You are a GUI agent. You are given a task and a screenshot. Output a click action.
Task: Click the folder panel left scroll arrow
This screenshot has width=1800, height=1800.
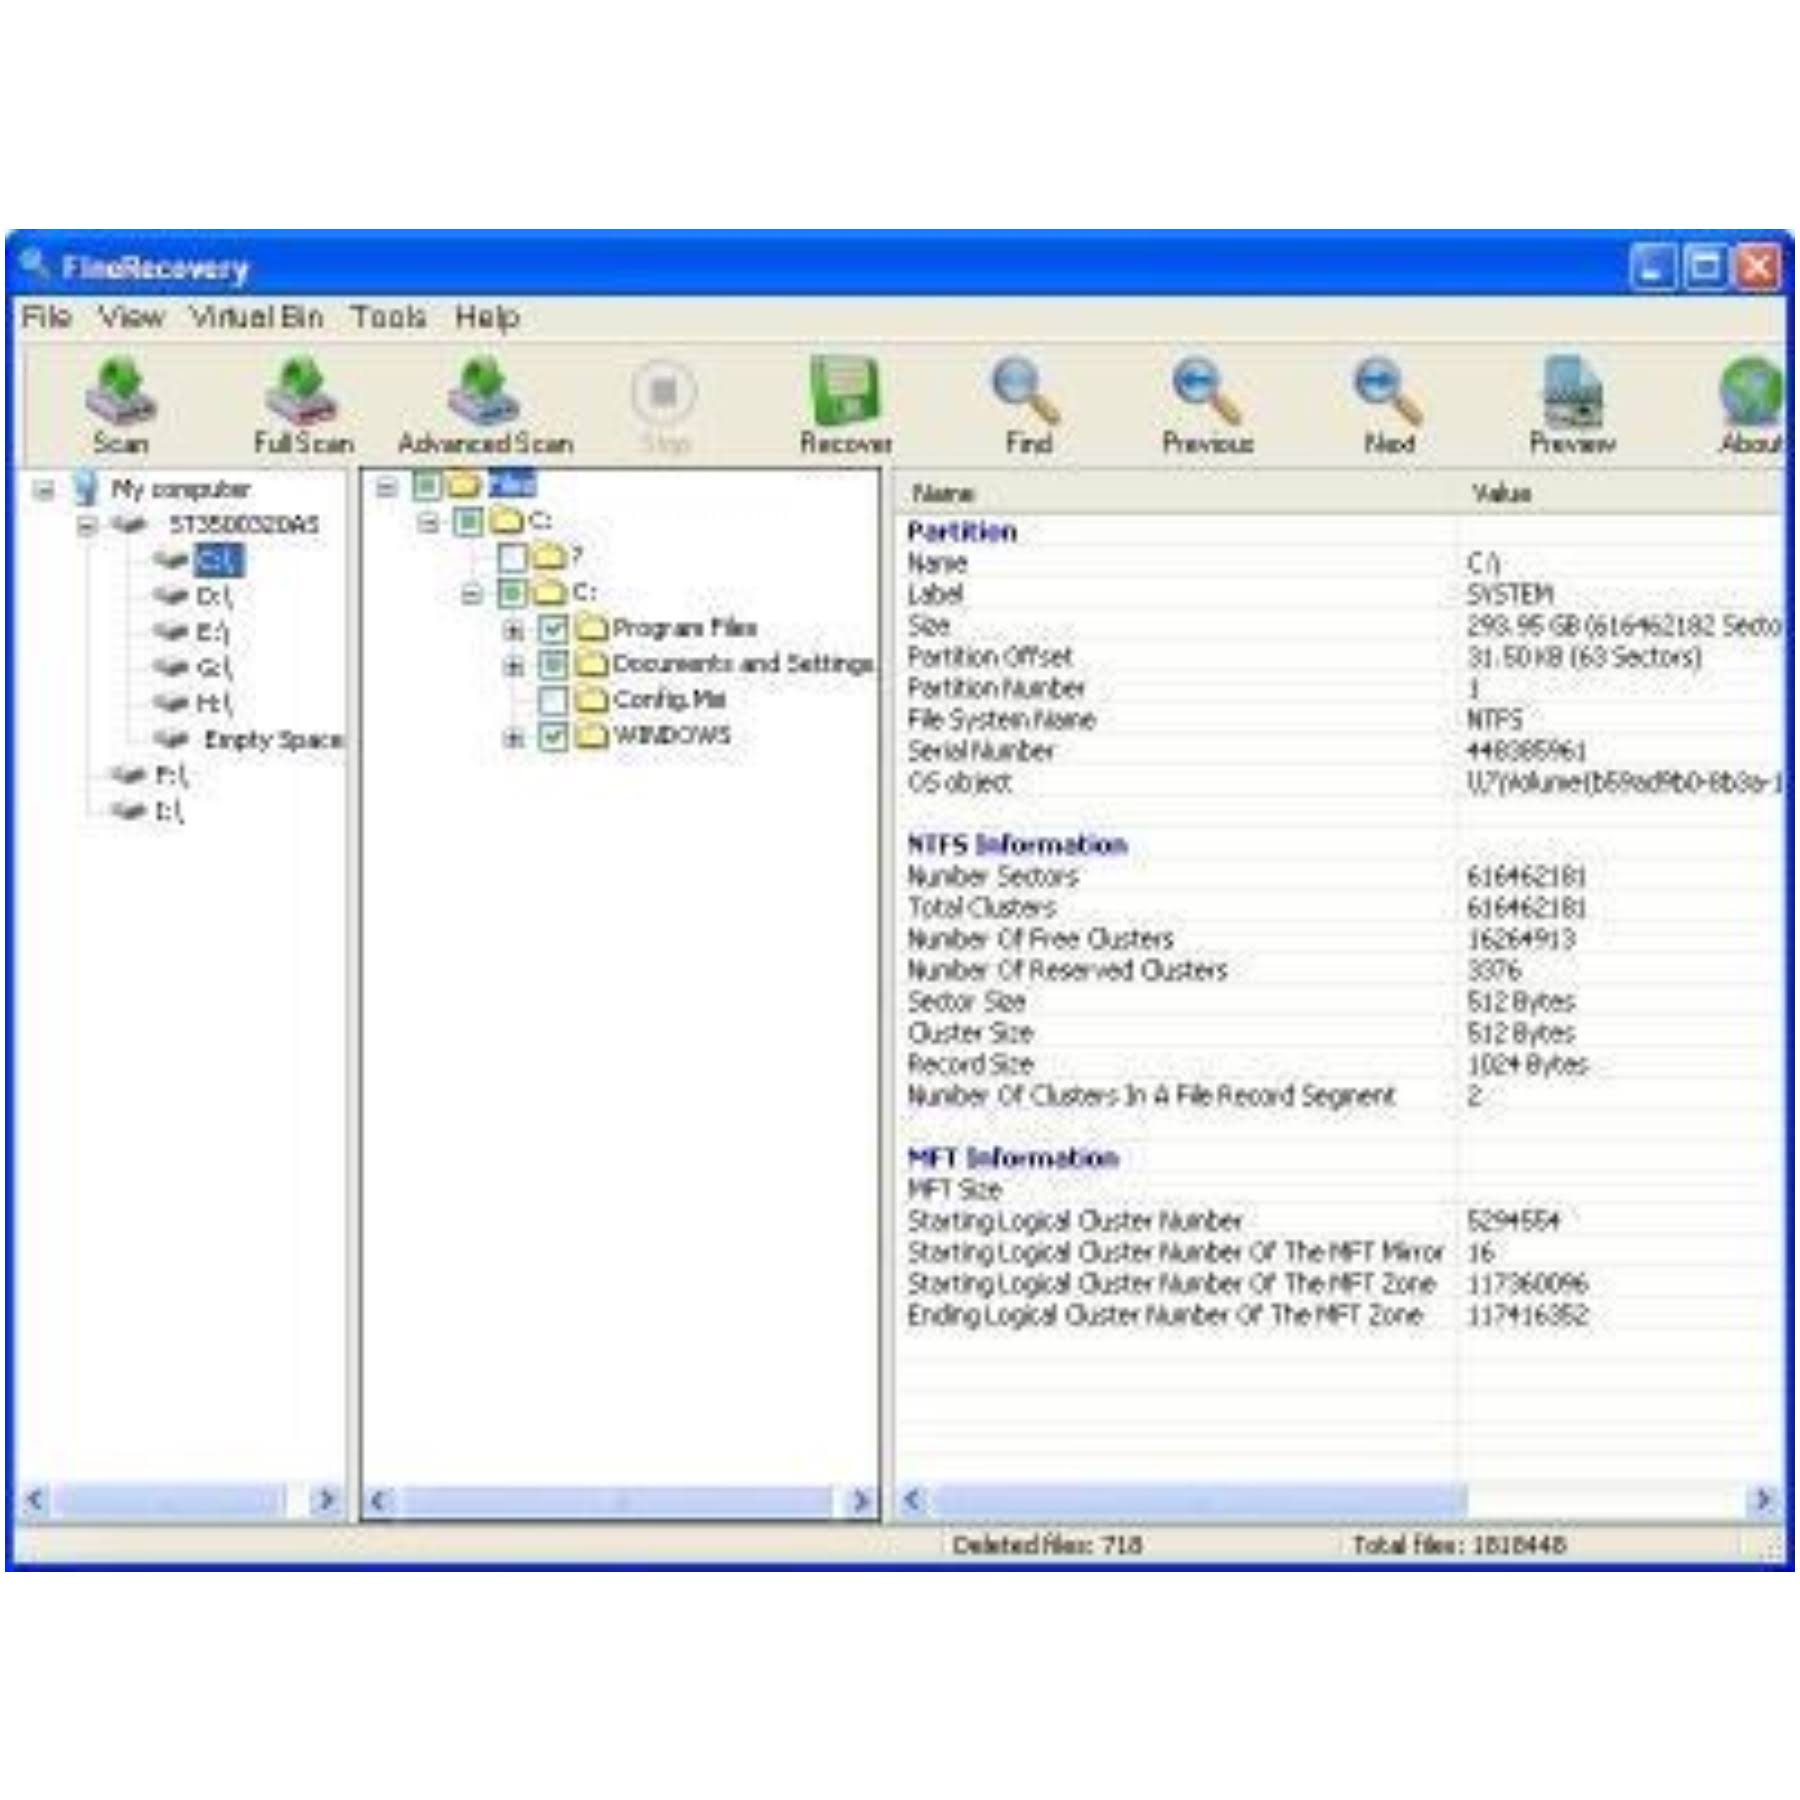[x=379, y=1500]
